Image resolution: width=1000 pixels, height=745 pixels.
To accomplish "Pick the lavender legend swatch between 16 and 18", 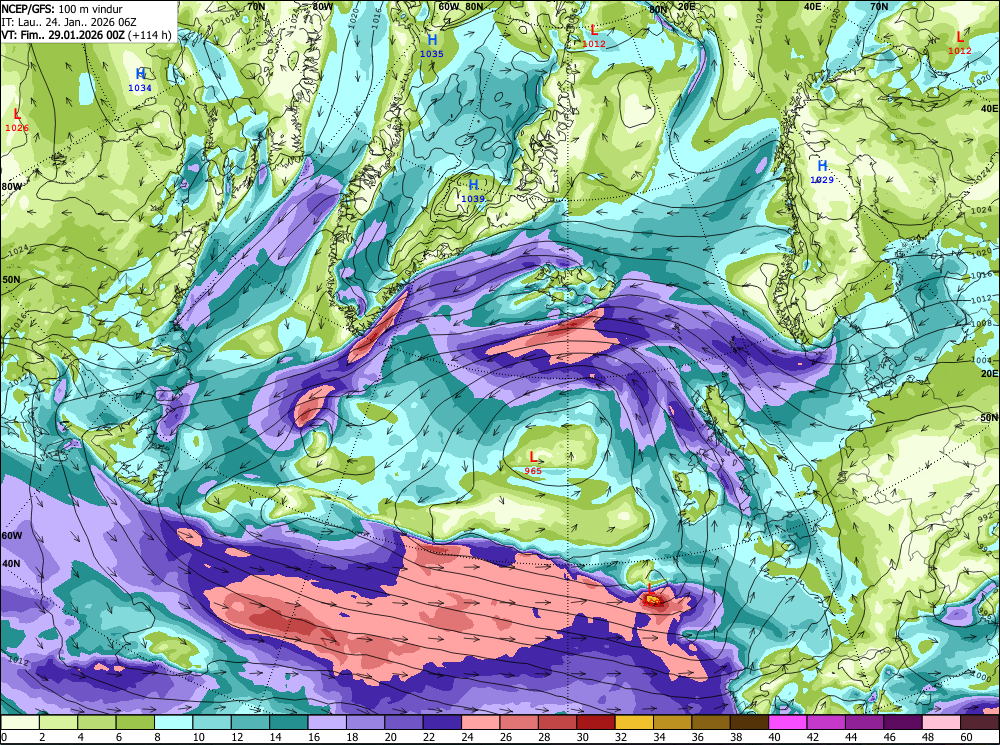I will [327, 722].
